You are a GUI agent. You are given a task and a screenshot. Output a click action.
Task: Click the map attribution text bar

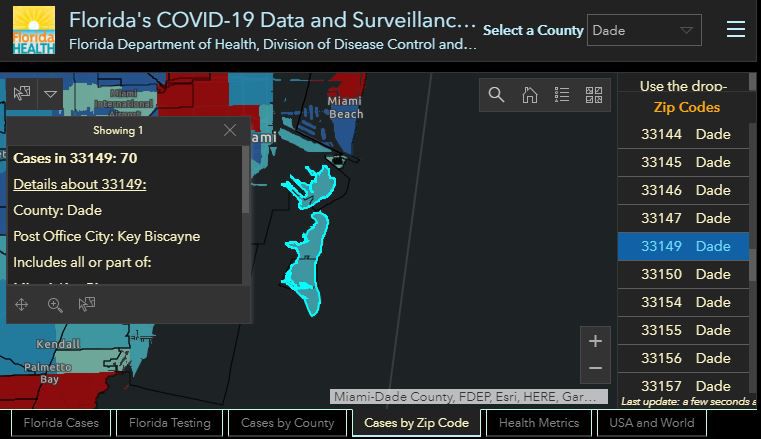(468, 397)
